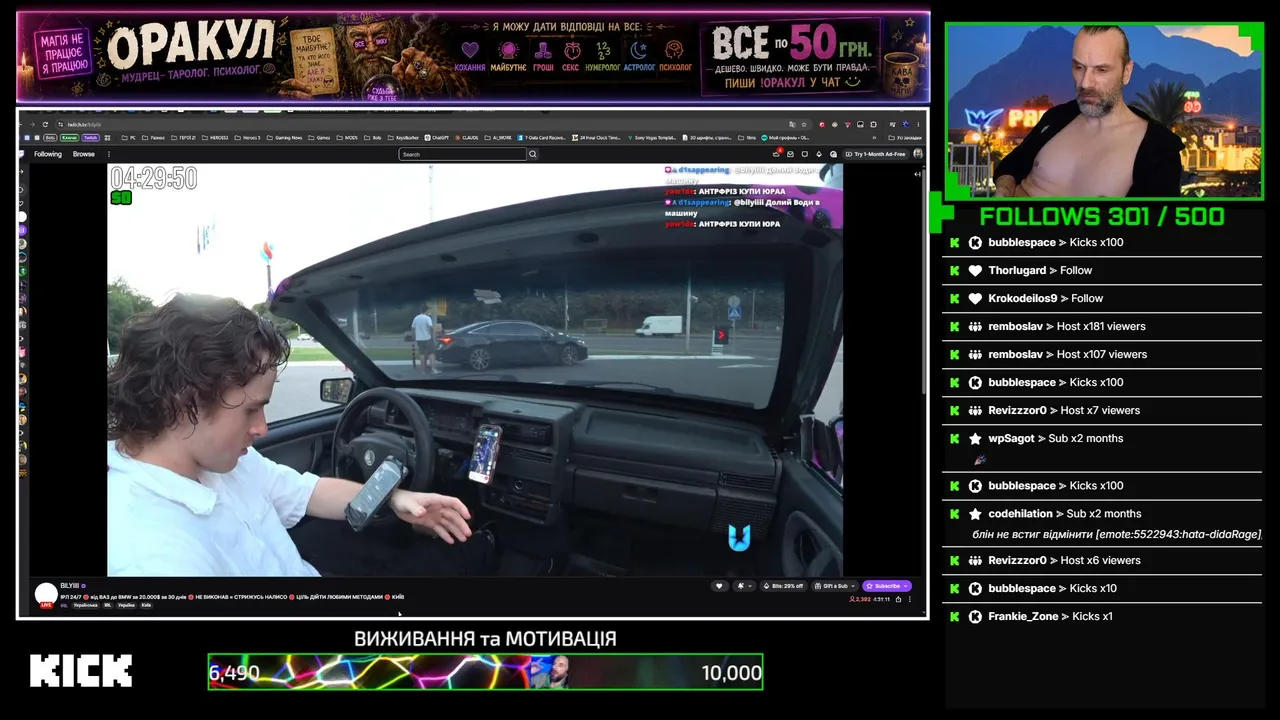Open the Twitch notifications inbox with red badge
The width and height of the screenshot is (1280, 720).
click(777, 154)
